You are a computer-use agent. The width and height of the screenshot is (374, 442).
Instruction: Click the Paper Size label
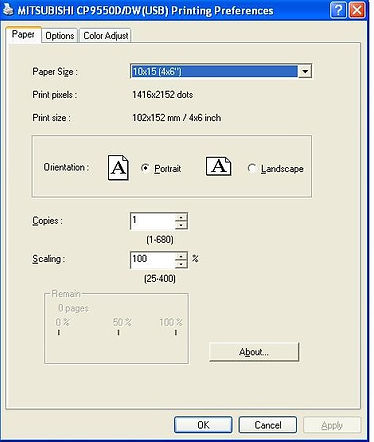pyautogui.click(x=55, y=72)
